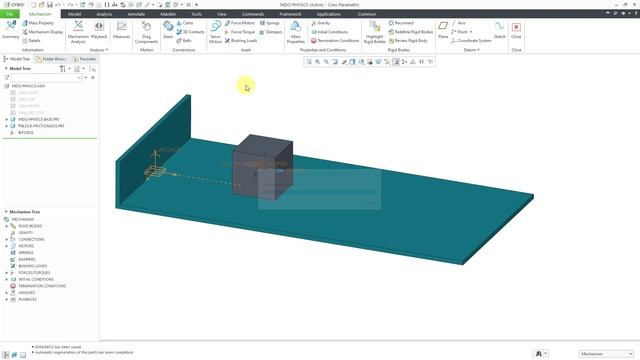The width and height of the screenshot is (640, 360).
Task: Insert a Force/Torque
Action: (x=240, y=32)
